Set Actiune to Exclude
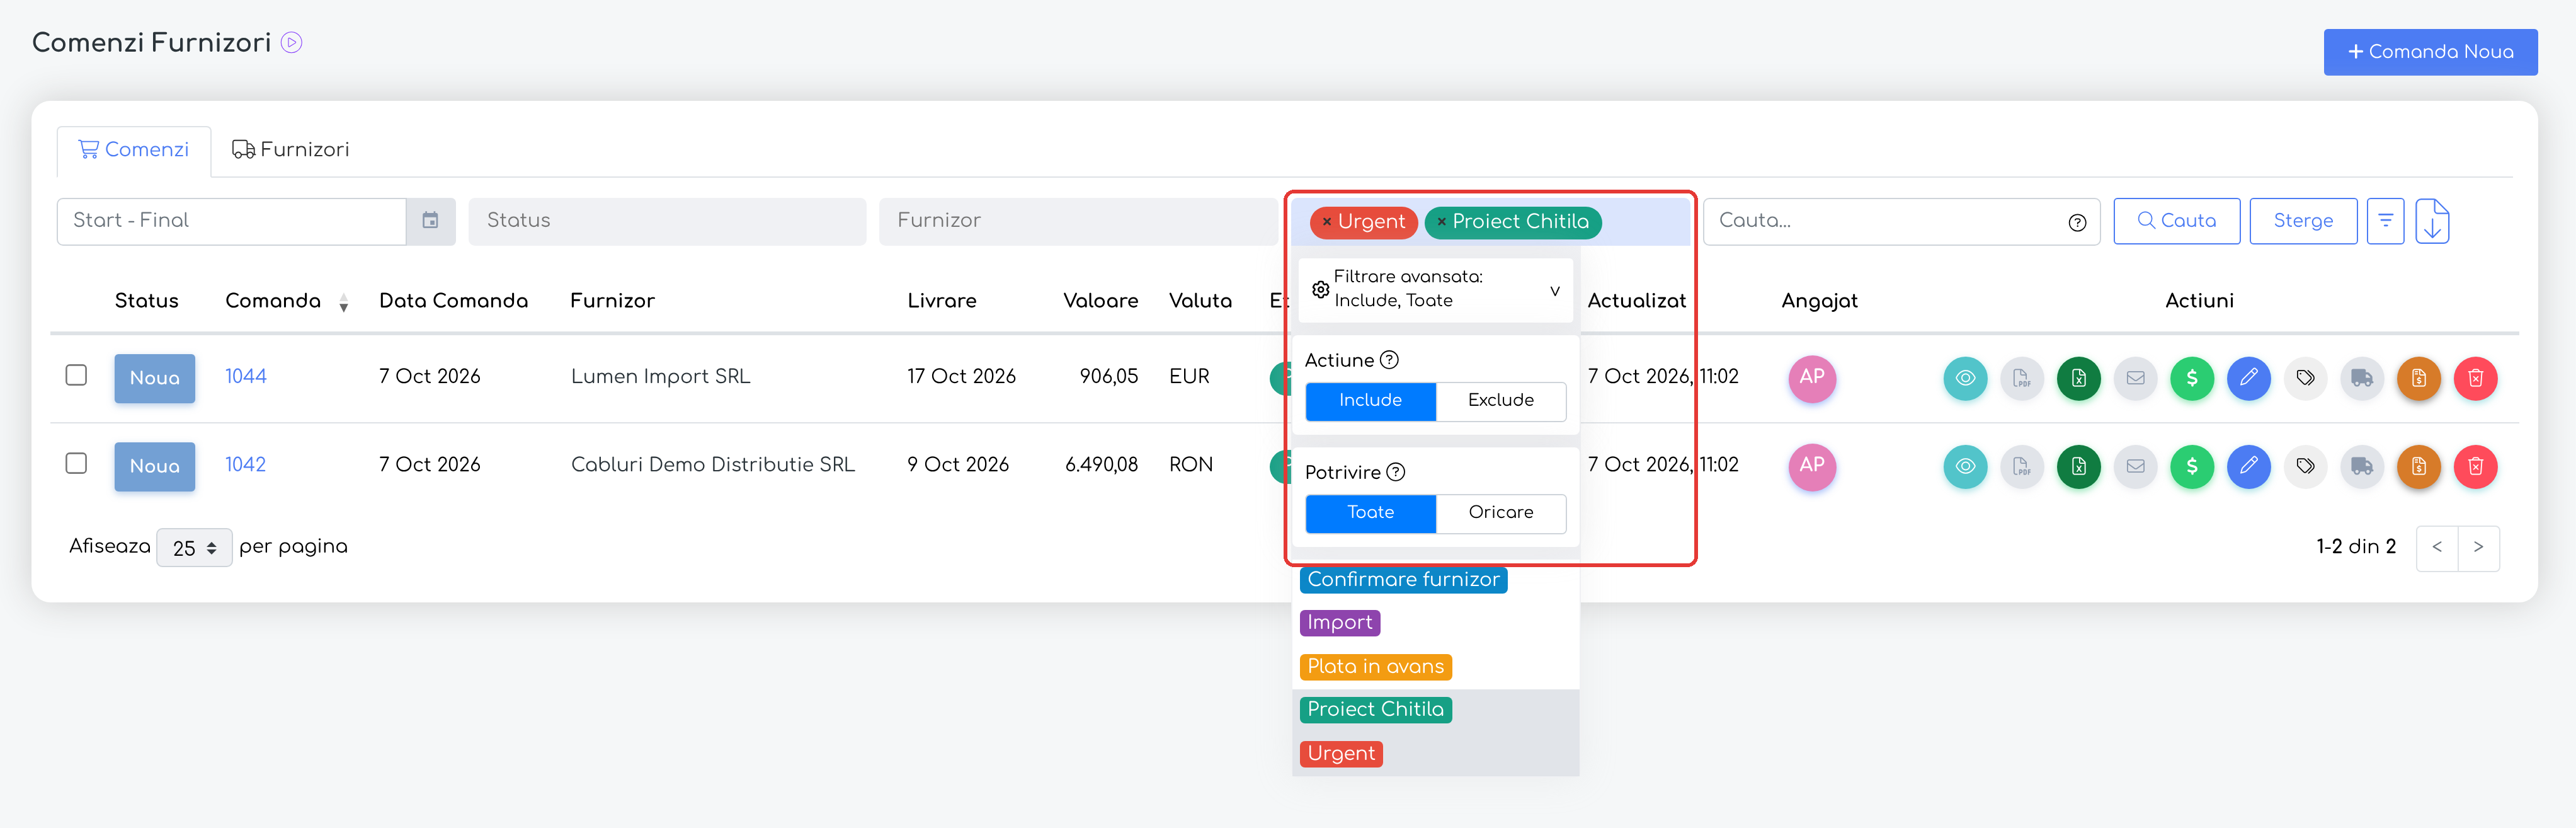This screenshot has width=2576, height=828. click(x=1500, y=401)
